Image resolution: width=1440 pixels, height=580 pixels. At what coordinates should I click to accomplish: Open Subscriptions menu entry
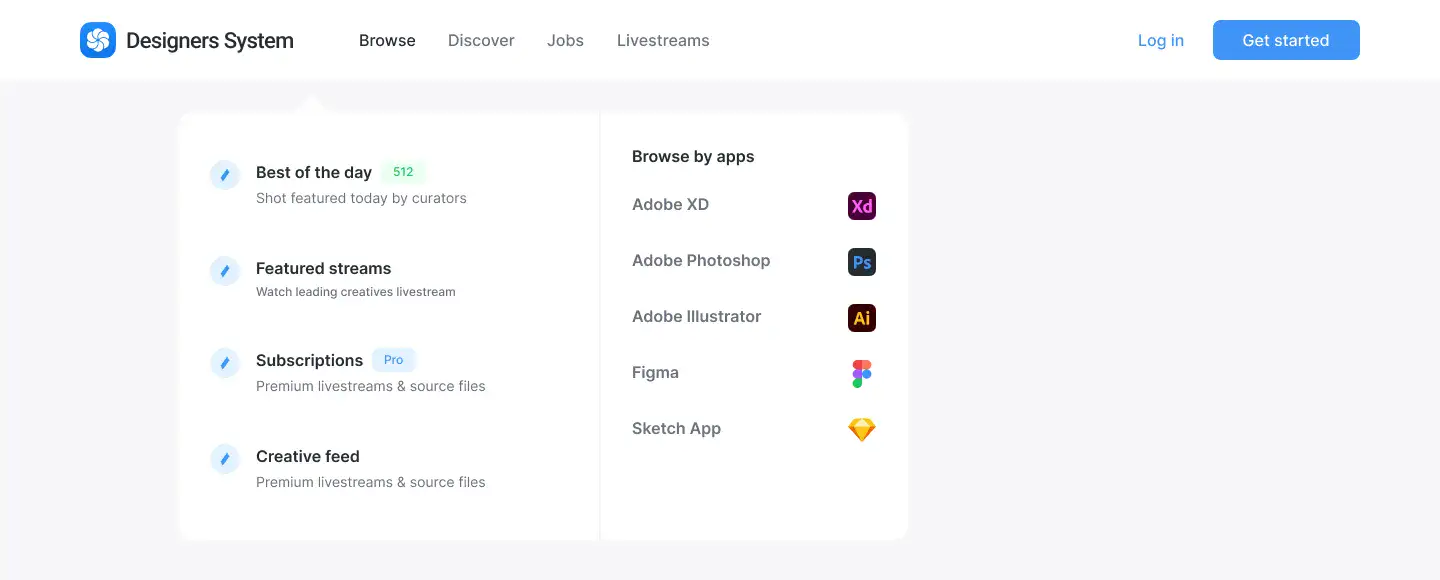(309, 360)
